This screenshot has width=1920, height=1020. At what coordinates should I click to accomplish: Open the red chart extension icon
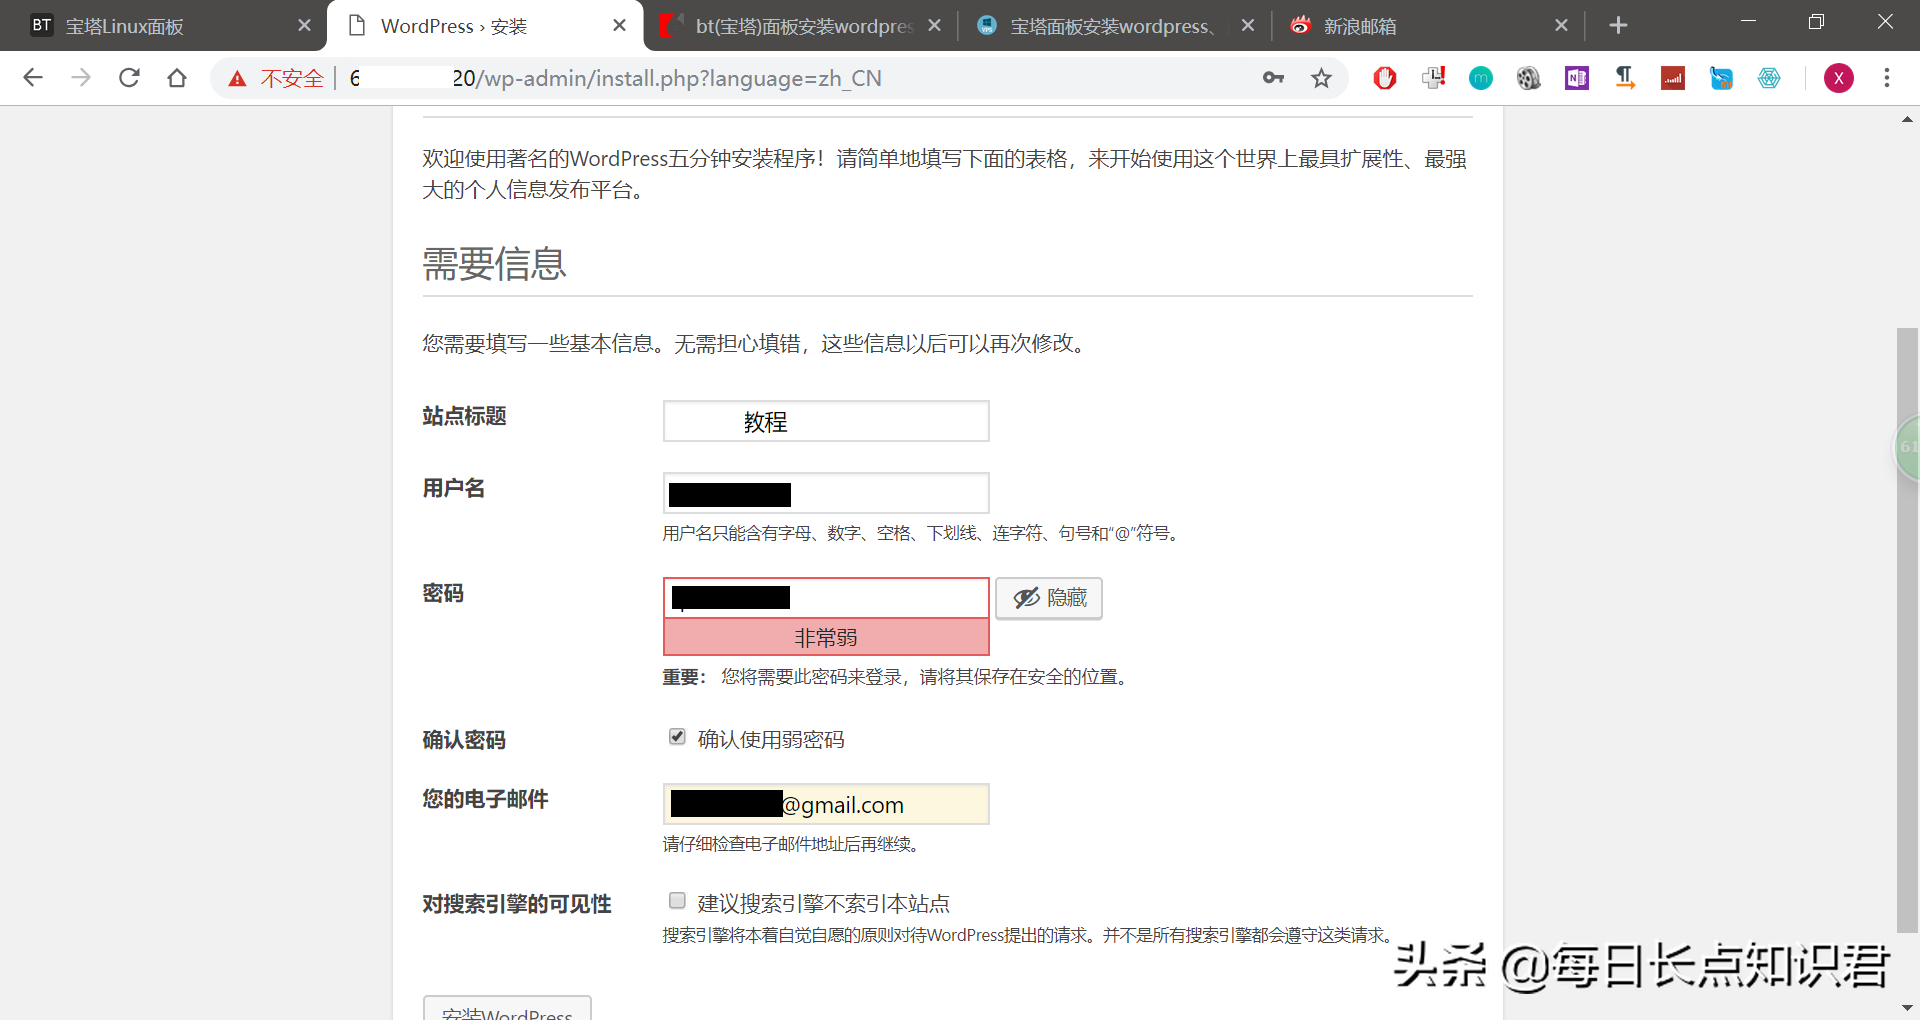(1673, 78)
